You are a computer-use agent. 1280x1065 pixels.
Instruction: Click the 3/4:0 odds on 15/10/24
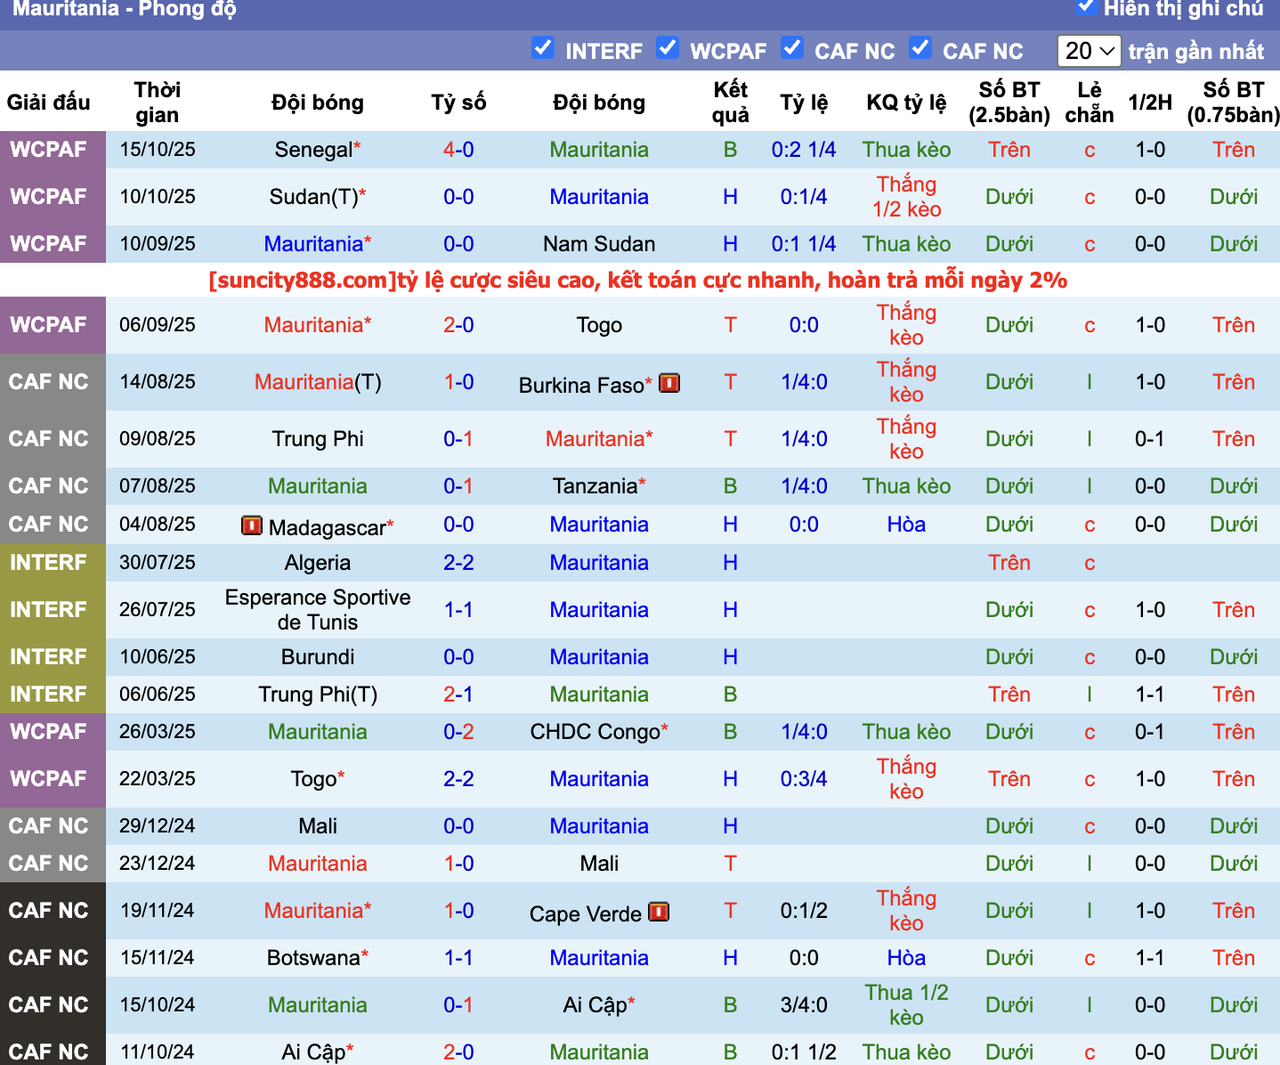pos(803,1005)
